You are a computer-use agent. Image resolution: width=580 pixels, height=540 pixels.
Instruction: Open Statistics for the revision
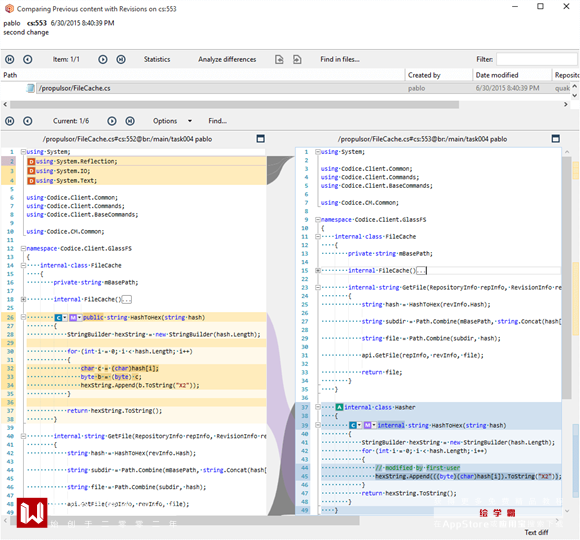coord(157,59)
